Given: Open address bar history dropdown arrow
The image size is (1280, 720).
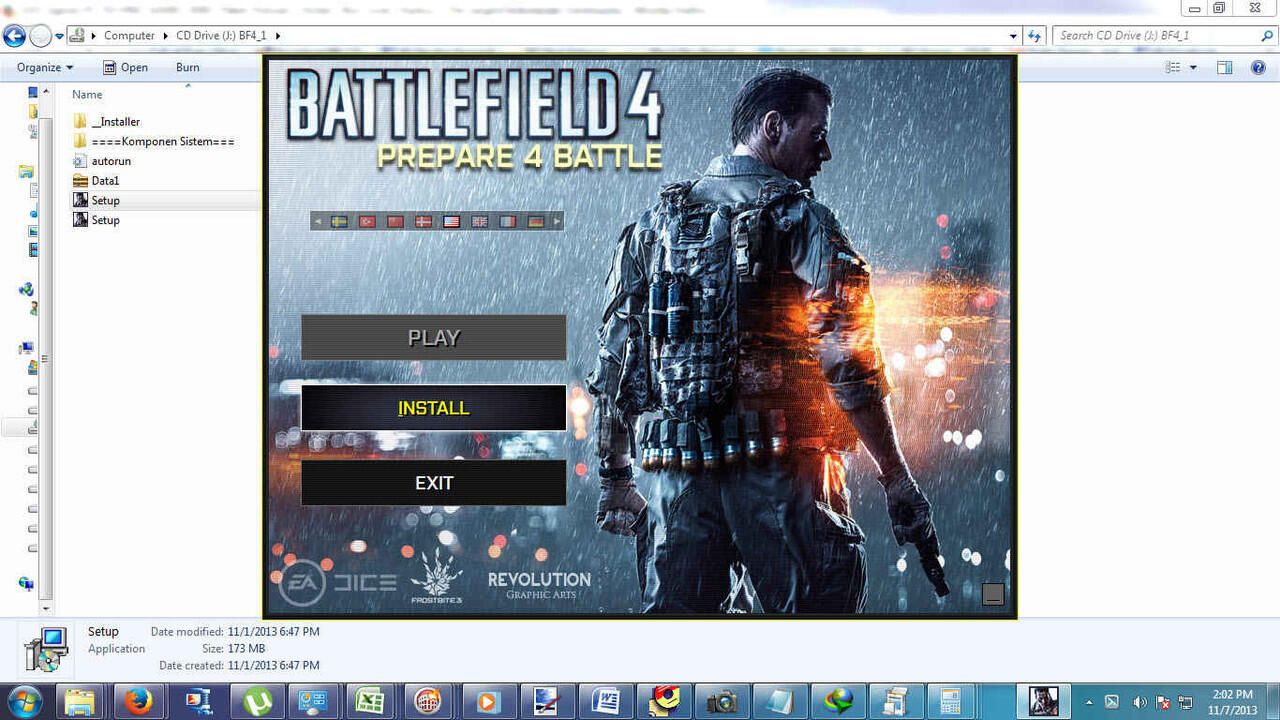Looking at the screenshot, I should click(x=1013, y=36).
